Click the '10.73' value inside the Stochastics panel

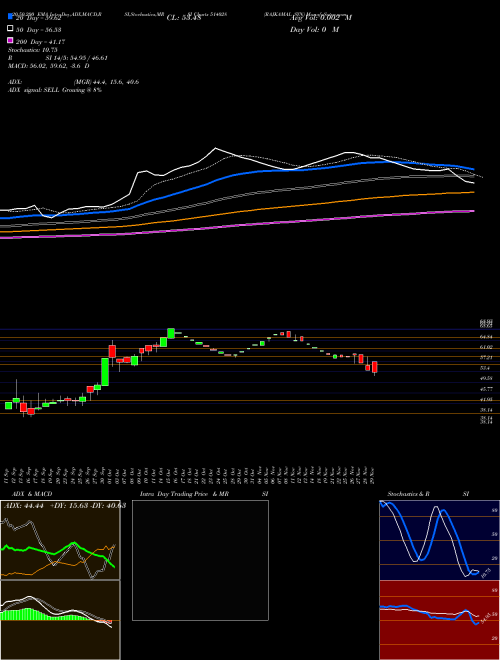[484, 572]
